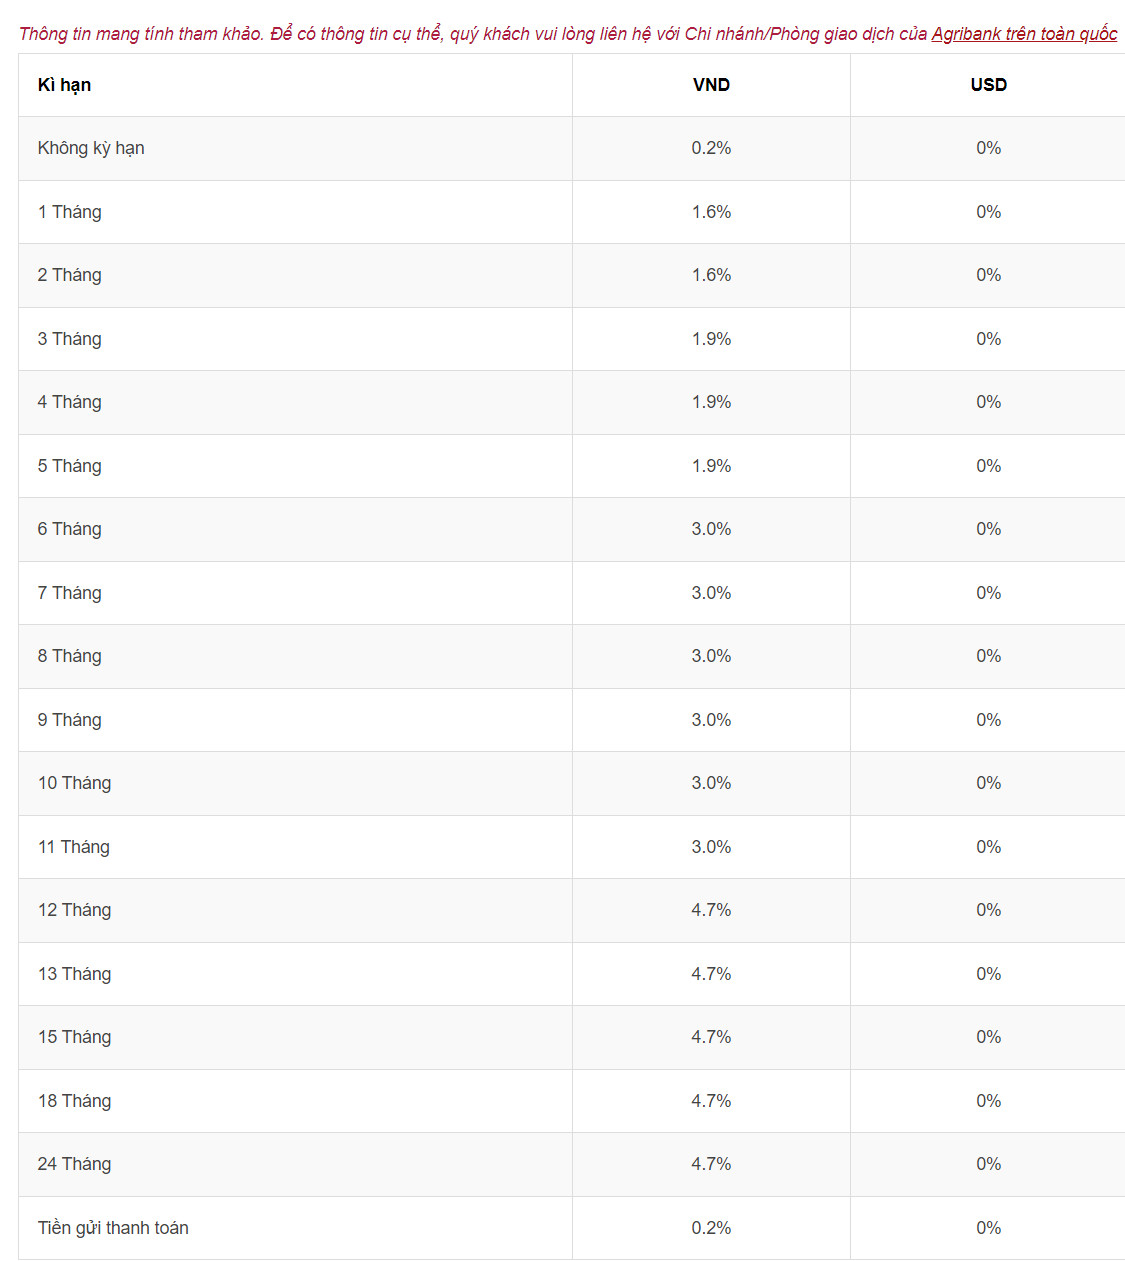Click the 24 Tháng term label
The width and height of the screenshot is (1125, 1261).
74,1164
